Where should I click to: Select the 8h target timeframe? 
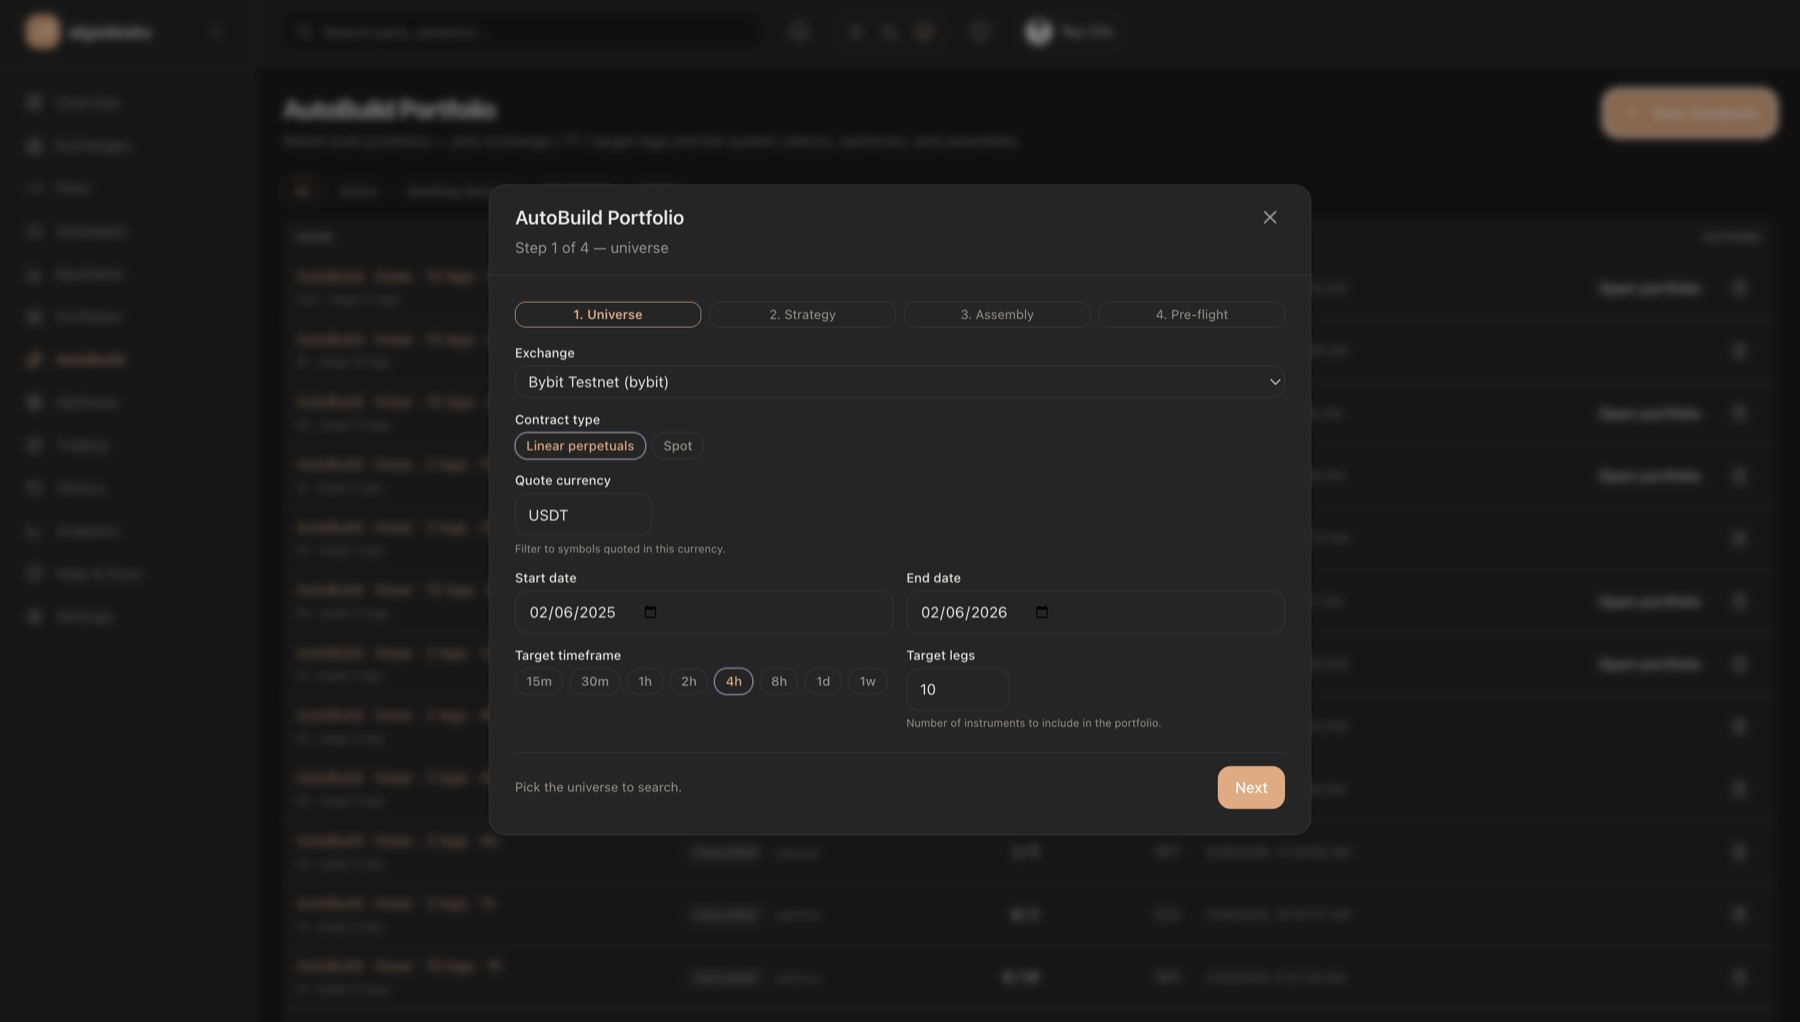click(779, 682)
